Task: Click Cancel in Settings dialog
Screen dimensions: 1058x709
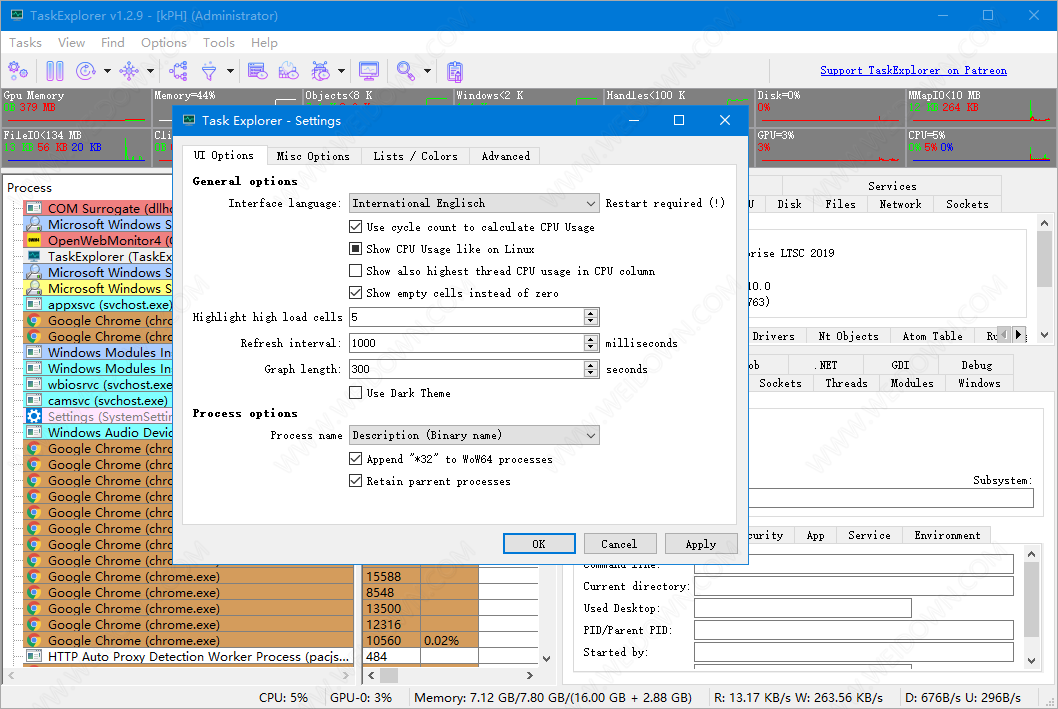Action: tap(619, 544)
